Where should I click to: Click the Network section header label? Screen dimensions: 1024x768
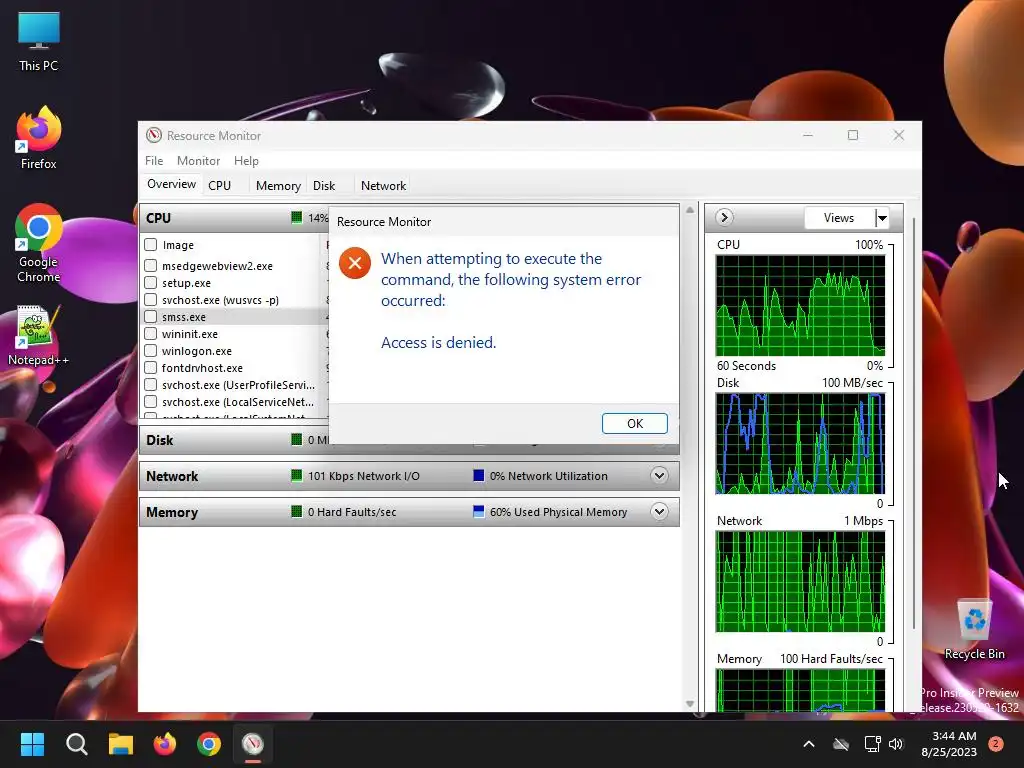(172, 476)
